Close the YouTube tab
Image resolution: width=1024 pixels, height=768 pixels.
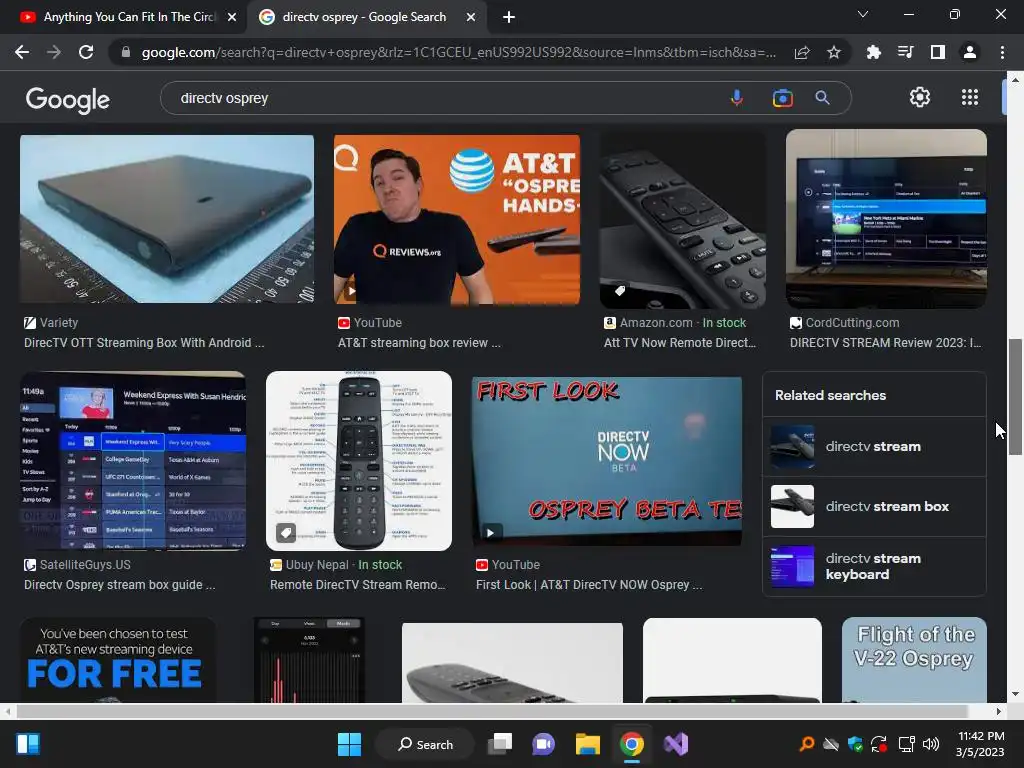[x=232, y=17]
